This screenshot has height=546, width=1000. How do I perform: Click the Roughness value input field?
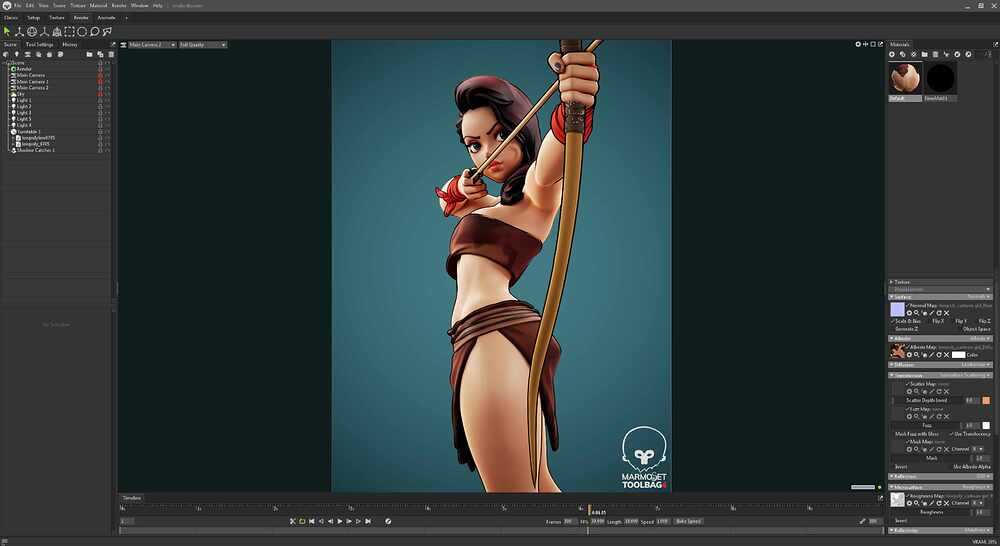click(980, 512)
